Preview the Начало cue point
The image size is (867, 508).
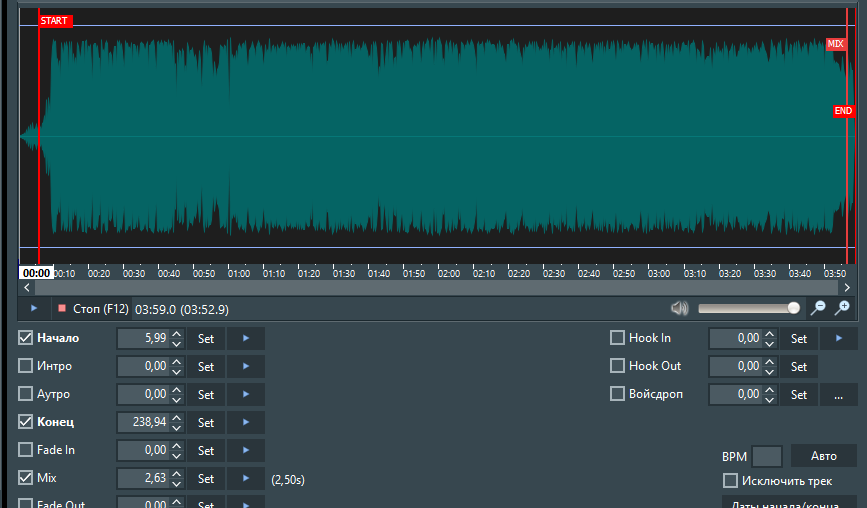(x=246, y=339)
